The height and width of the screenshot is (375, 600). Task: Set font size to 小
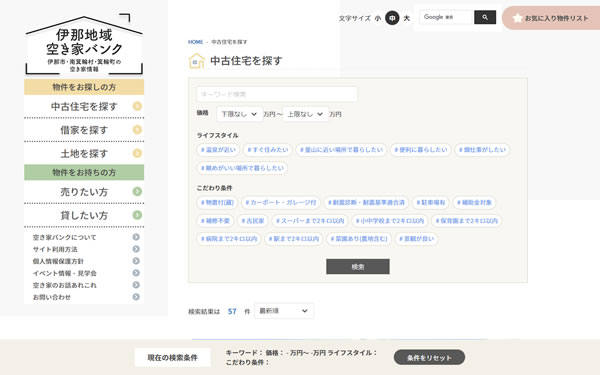(x=378, y=18)
